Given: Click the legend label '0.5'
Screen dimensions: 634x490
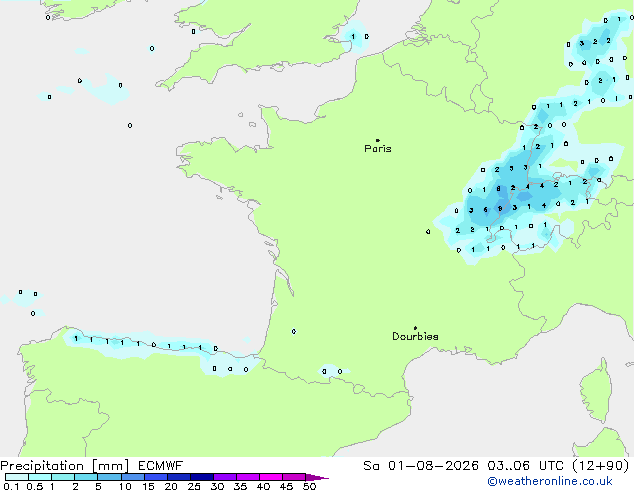Looking at the screenshot, I should point(35,486).
